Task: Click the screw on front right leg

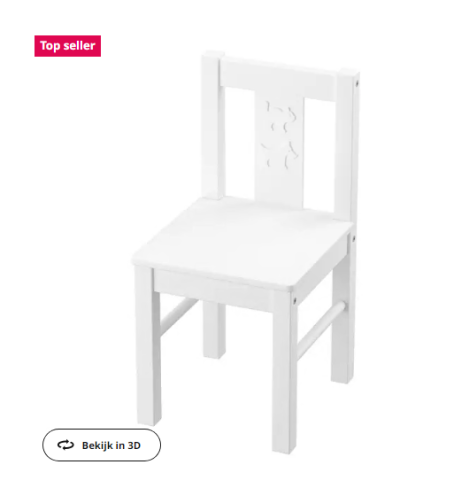Action: [294, 301]
